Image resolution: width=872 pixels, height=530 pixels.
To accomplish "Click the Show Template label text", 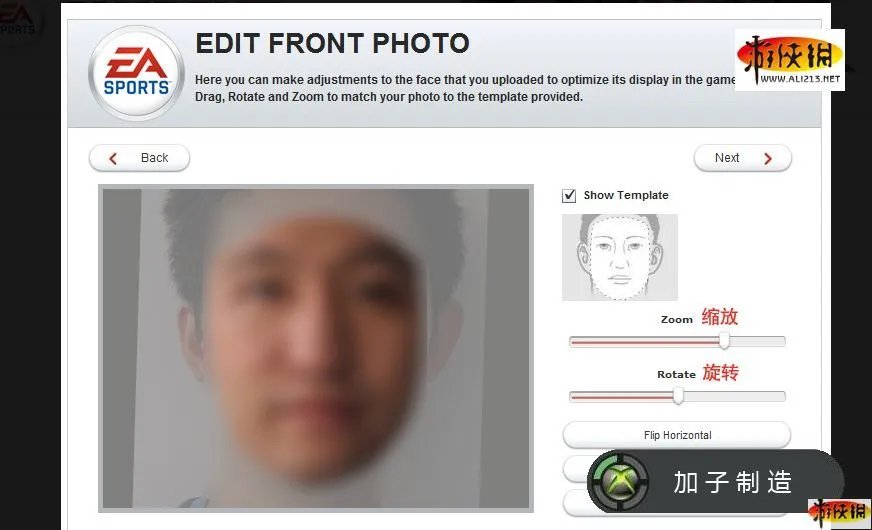I will pos(626,195).
